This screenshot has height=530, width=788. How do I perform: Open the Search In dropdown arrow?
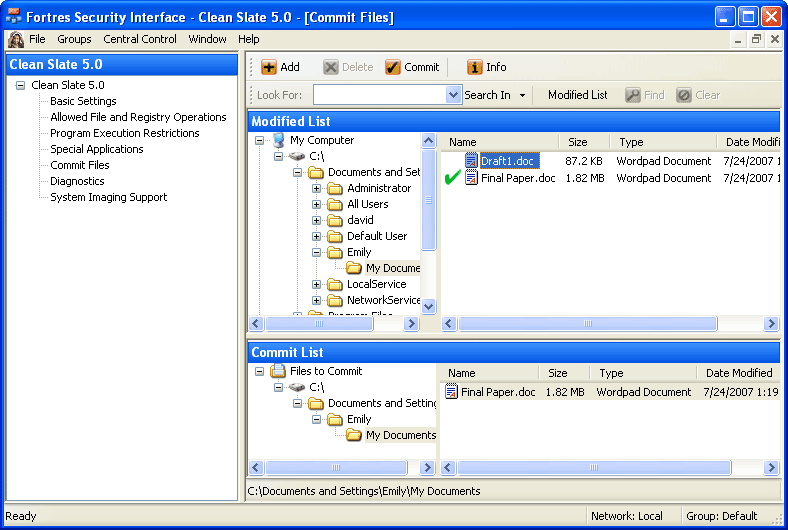click(522, 95)
